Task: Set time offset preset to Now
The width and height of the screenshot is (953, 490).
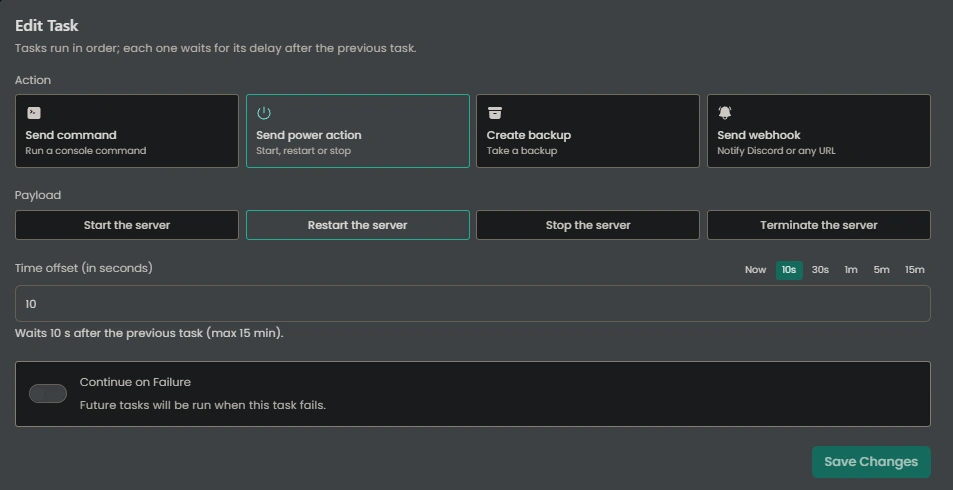Action: click(755, 270)
